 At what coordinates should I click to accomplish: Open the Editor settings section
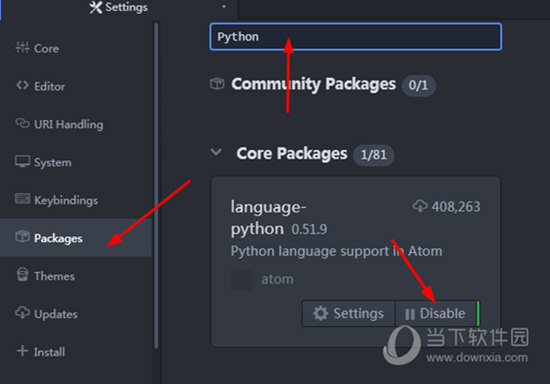tap(75, 86)
